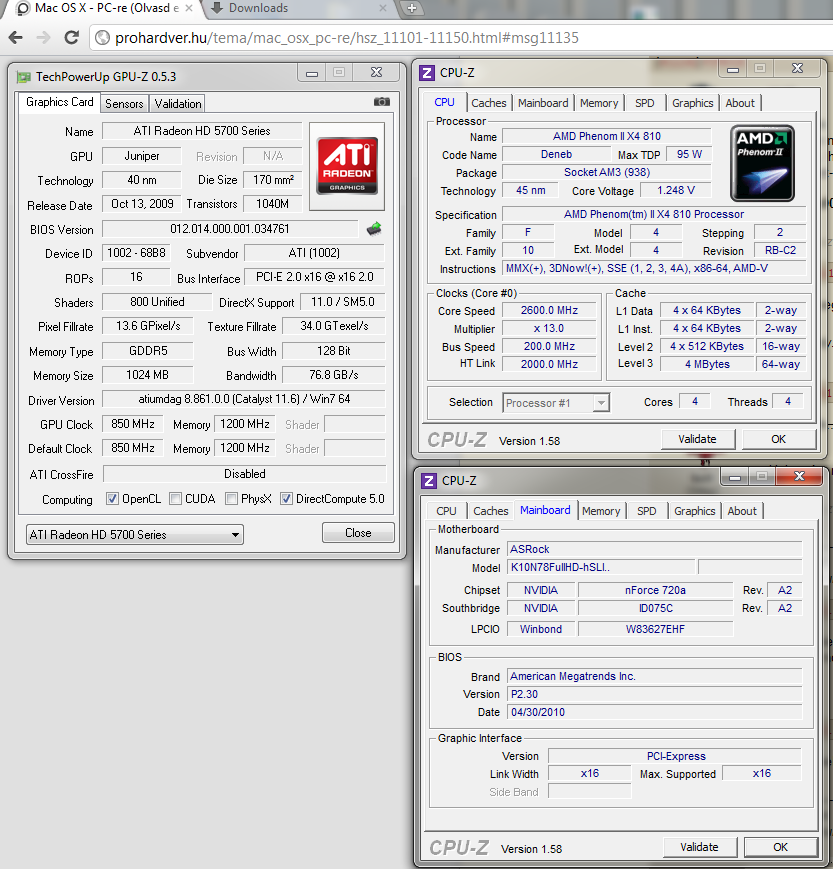
Task: Click the GPU-Z Driver Version field
Action: coord(244,399)
